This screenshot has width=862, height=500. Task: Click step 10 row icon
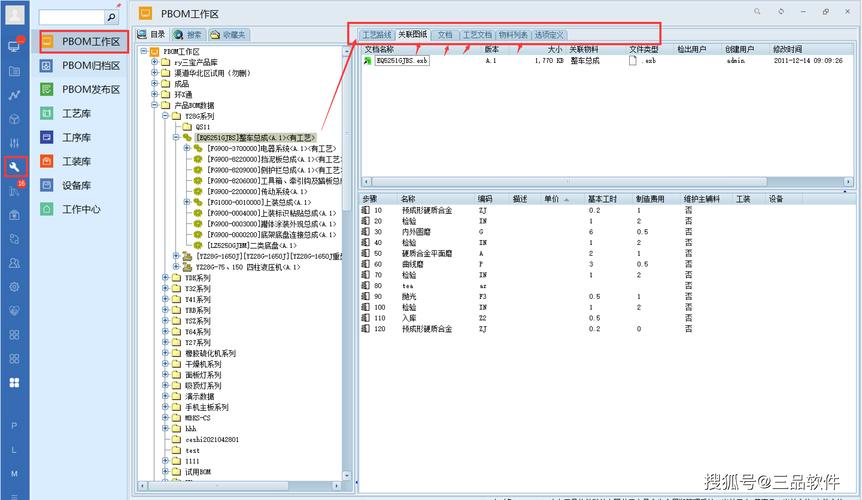(366, 210)
